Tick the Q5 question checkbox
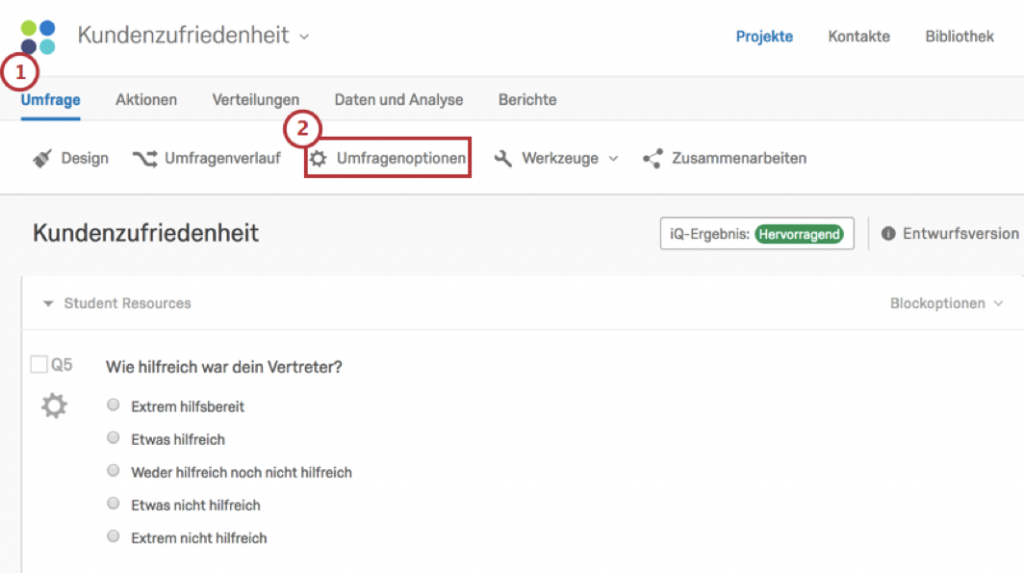 (x=39, y=364)
